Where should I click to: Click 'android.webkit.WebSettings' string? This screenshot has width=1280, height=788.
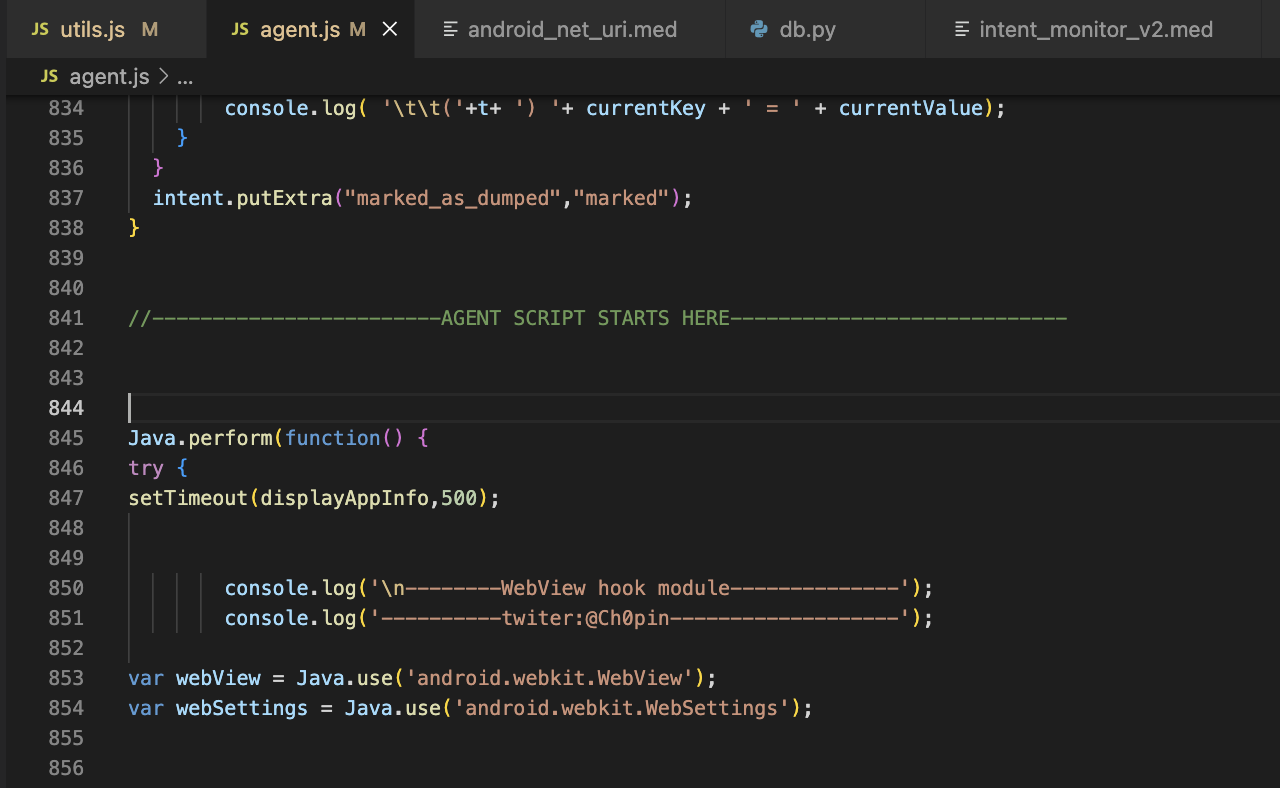pyautogui.click(x=622, y=708)
